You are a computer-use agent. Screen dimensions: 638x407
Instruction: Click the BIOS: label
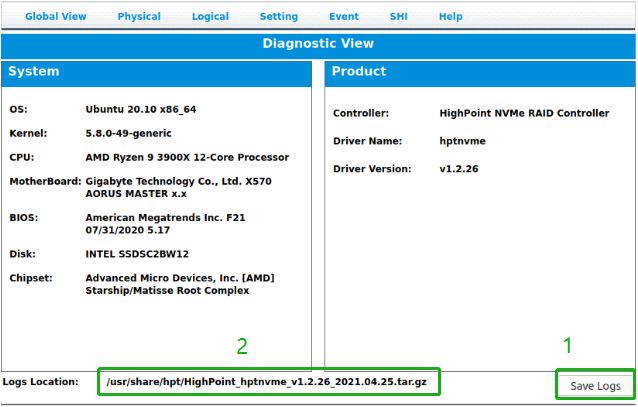[24, 218]
